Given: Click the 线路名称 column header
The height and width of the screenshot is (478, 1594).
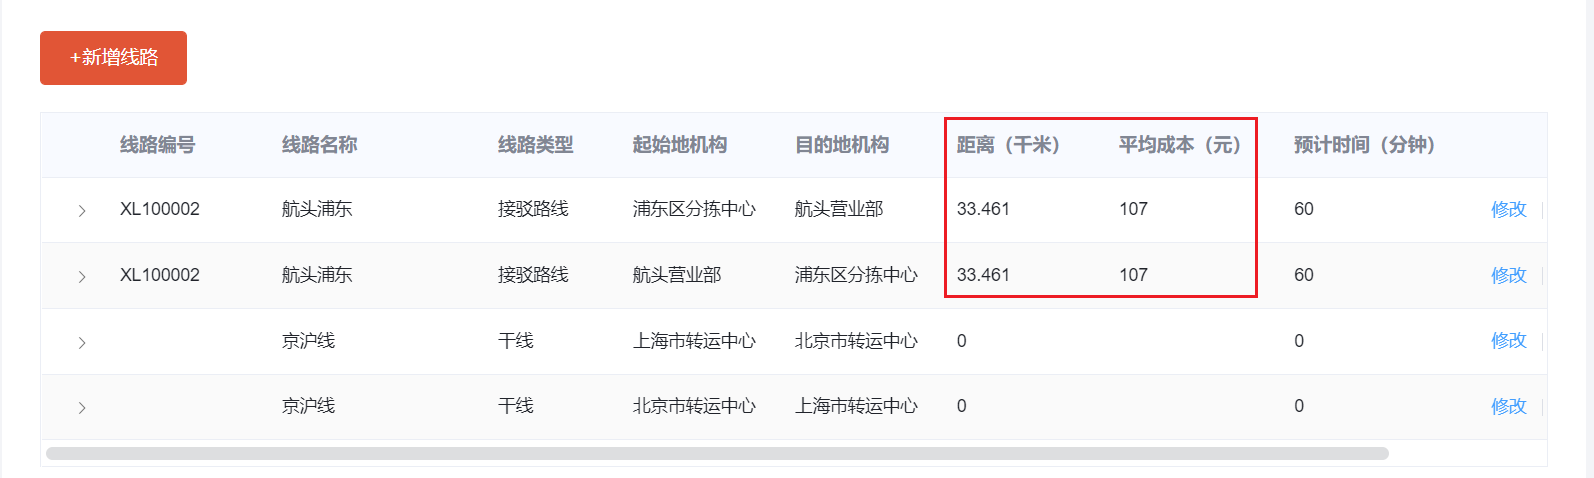Looking at the screenshot, I should pyautogui.click(x=319, y=145).
